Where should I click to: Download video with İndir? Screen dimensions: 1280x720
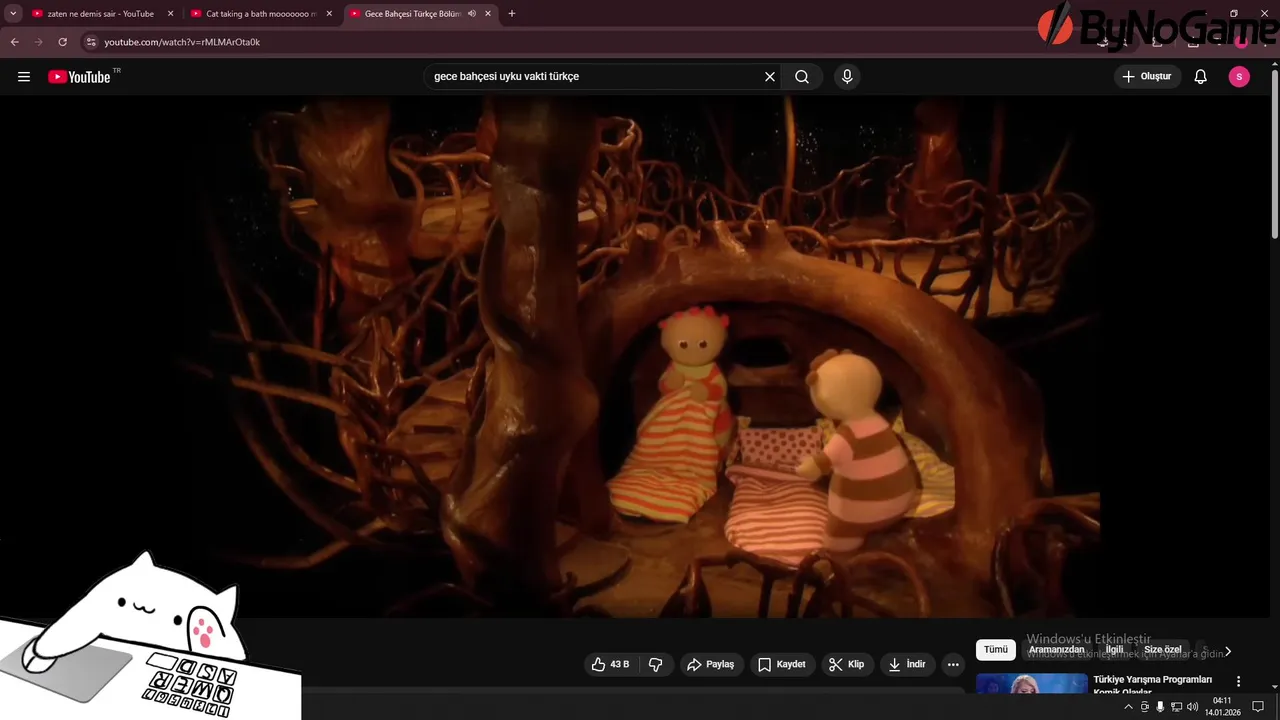[907, 664]
